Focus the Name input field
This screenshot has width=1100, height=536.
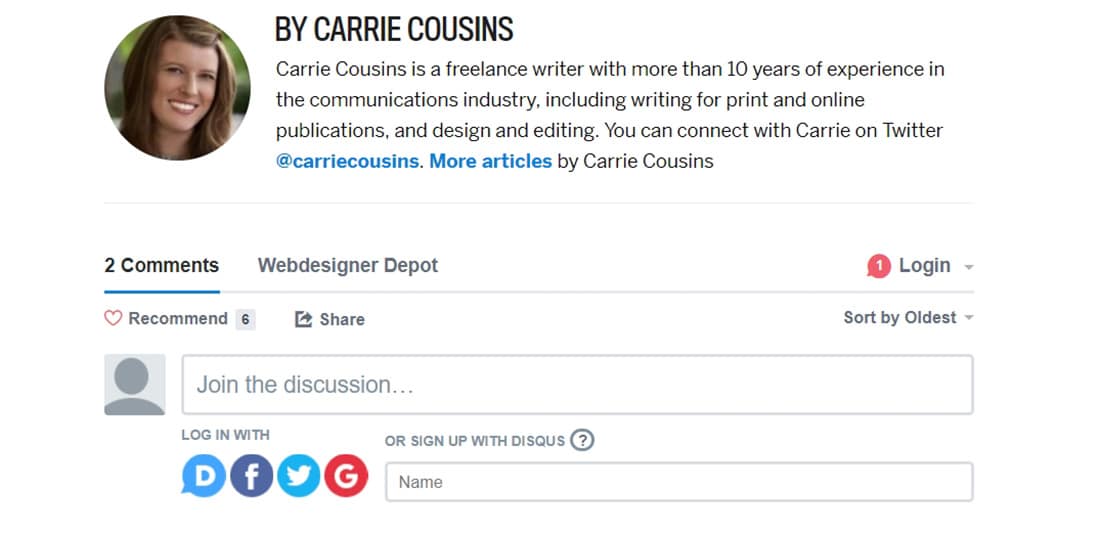pyautogui.click(x=679, y=482)
